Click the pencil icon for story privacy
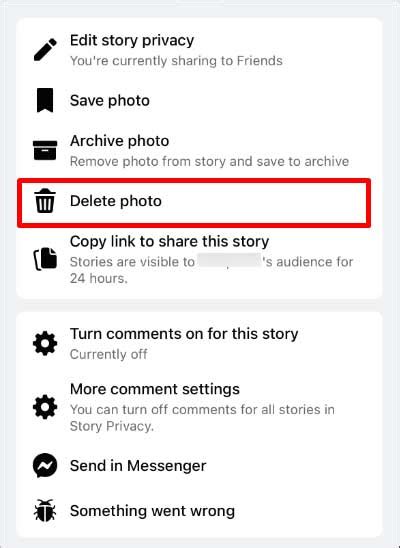400x548 pixels. click(45, 50)
